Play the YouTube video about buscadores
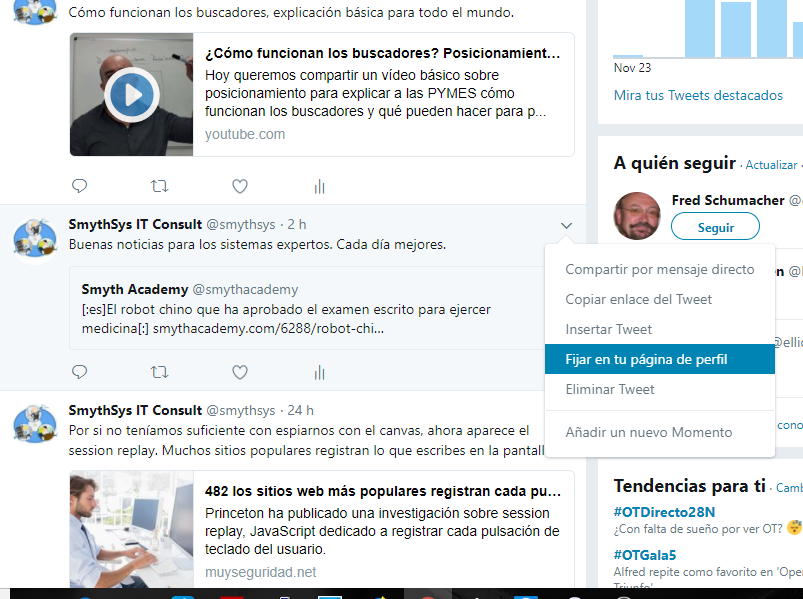The height and width of the screenshot is (599, 803). click(132, 95)
